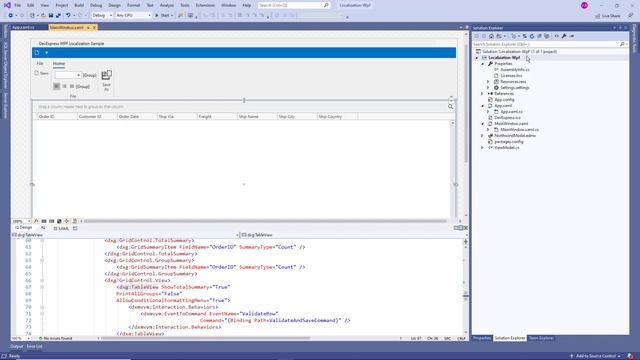Open the Output panel tab
This screenshot has height=360, width=640.
tap(17, 347)
